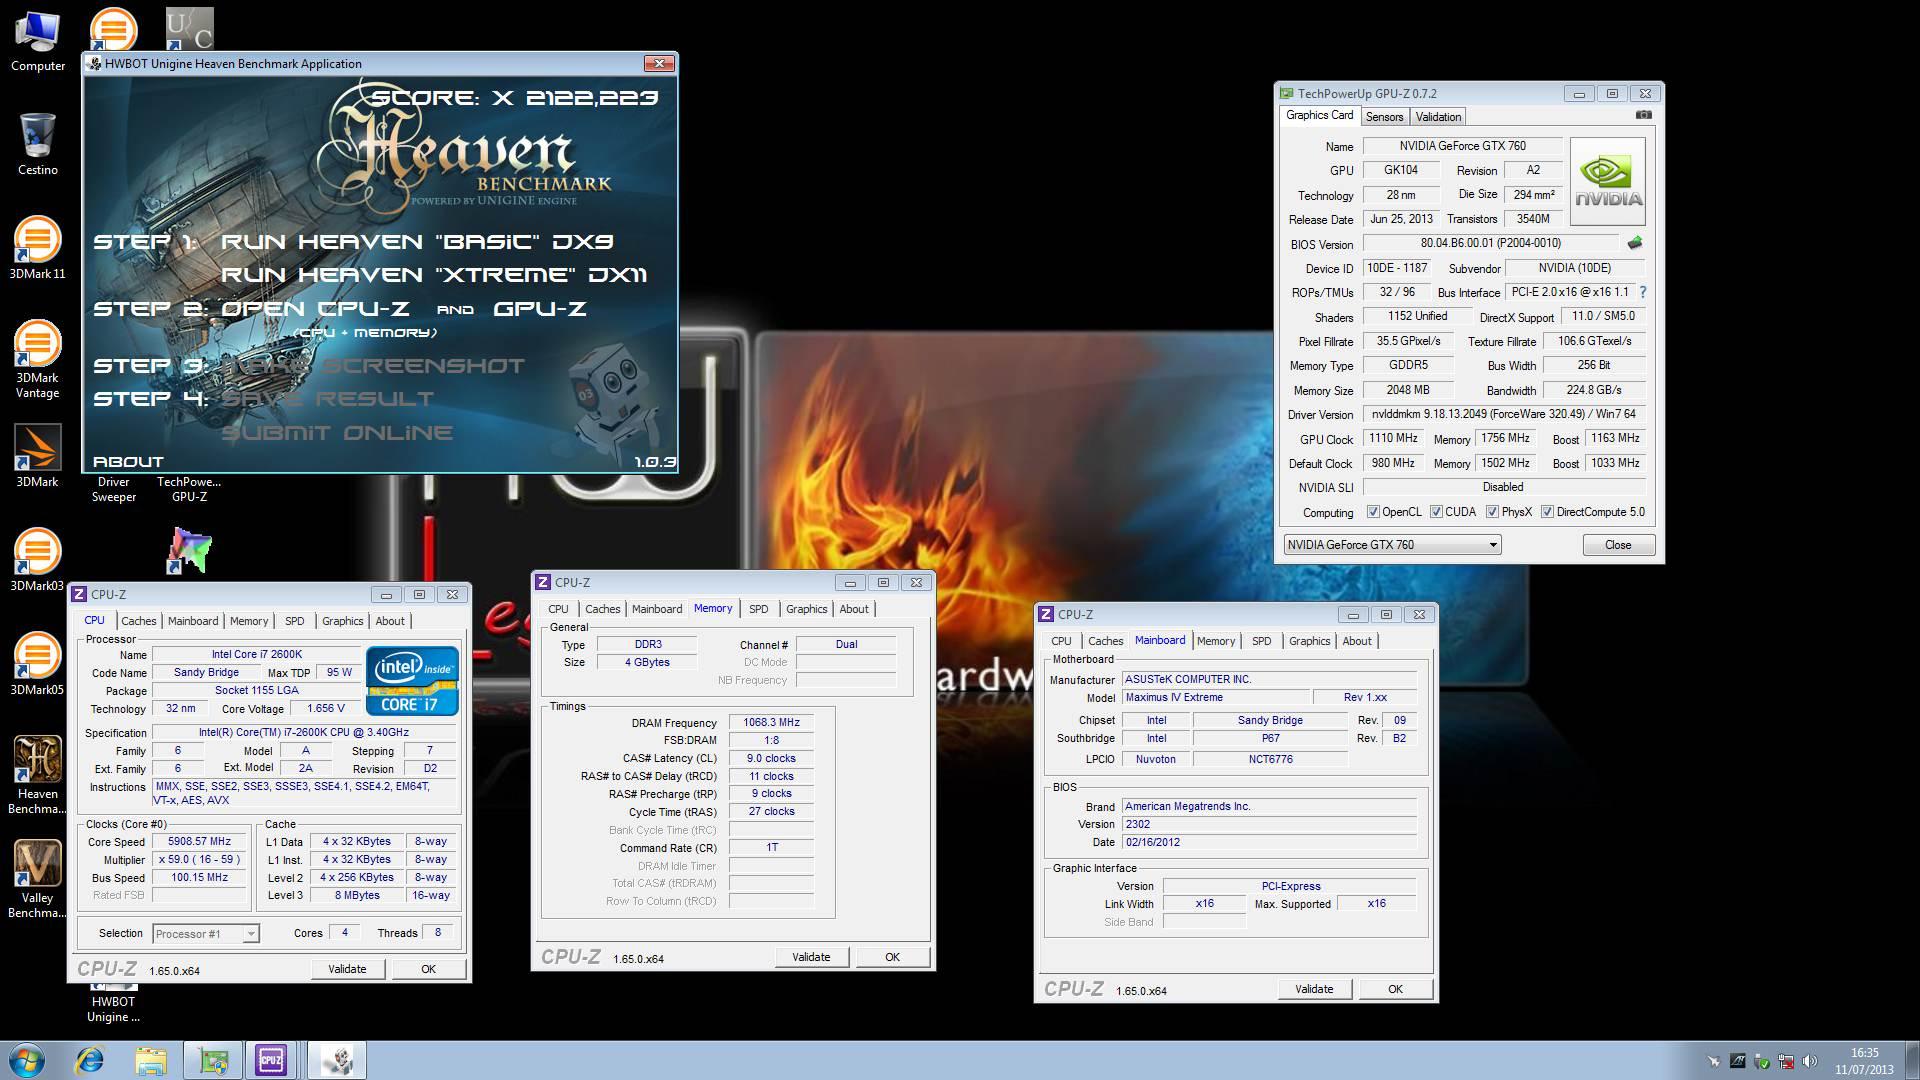
Task: Open the Cestino recycle bin icon
Action: tap(38, 145)
